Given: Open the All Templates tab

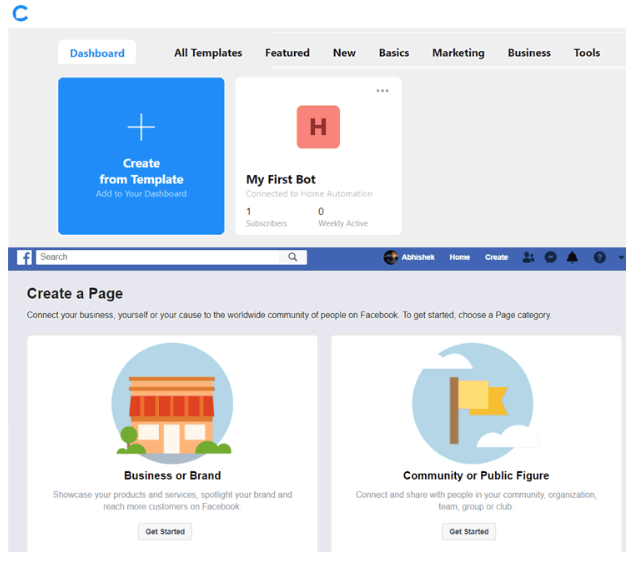Looking at the screenshot, I should click(208, 53).
